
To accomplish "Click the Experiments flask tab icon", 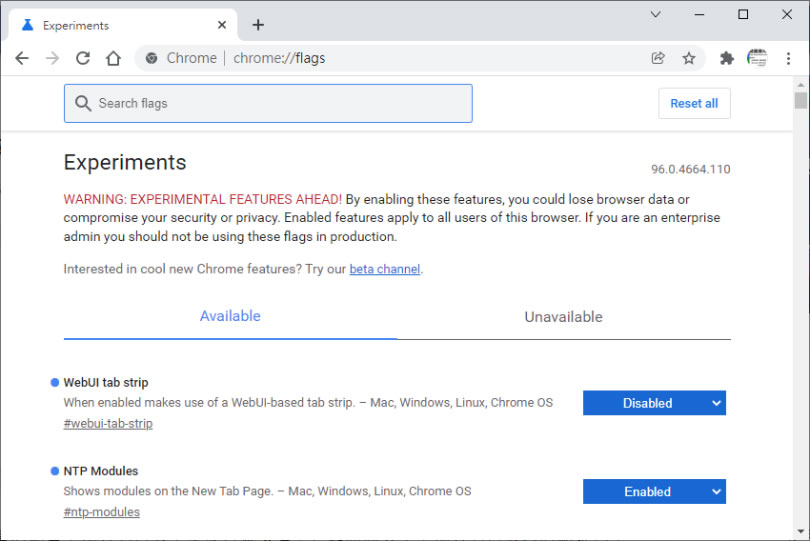I will tap(27, 25).
